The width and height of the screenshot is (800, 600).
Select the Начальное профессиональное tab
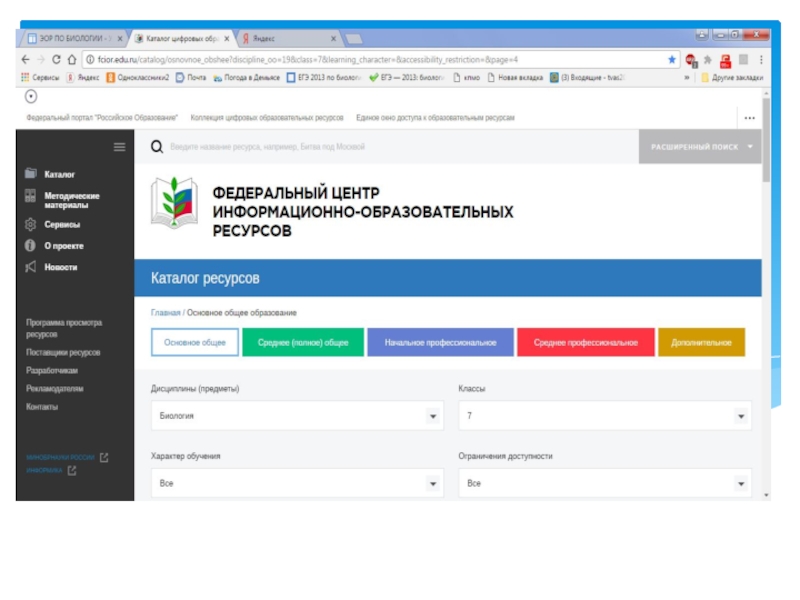pos(440,342)
